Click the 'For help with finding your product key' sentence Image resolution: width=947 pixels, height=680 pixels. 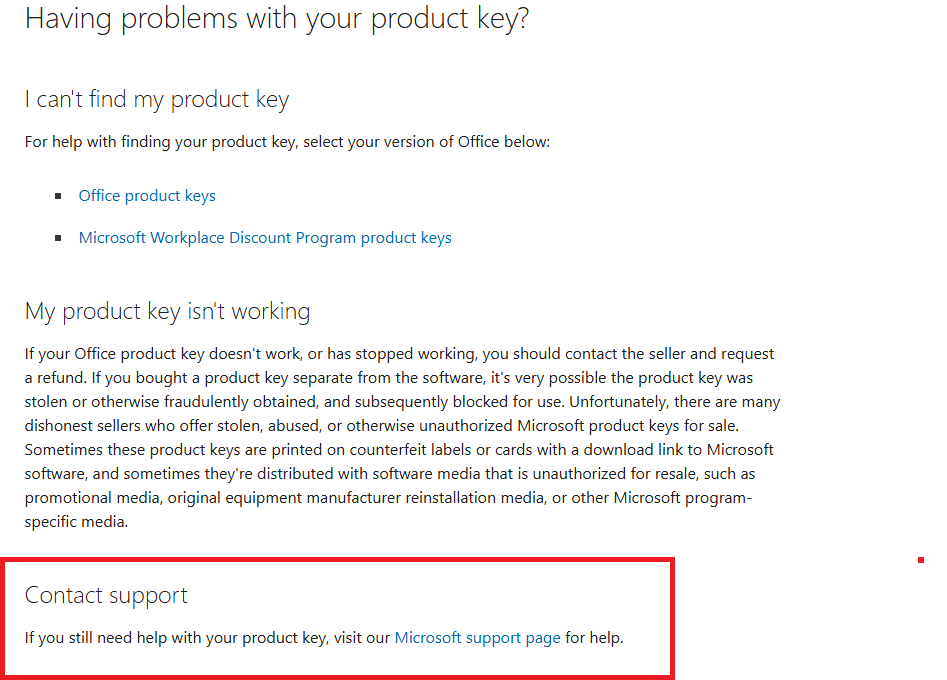(287, 142)
